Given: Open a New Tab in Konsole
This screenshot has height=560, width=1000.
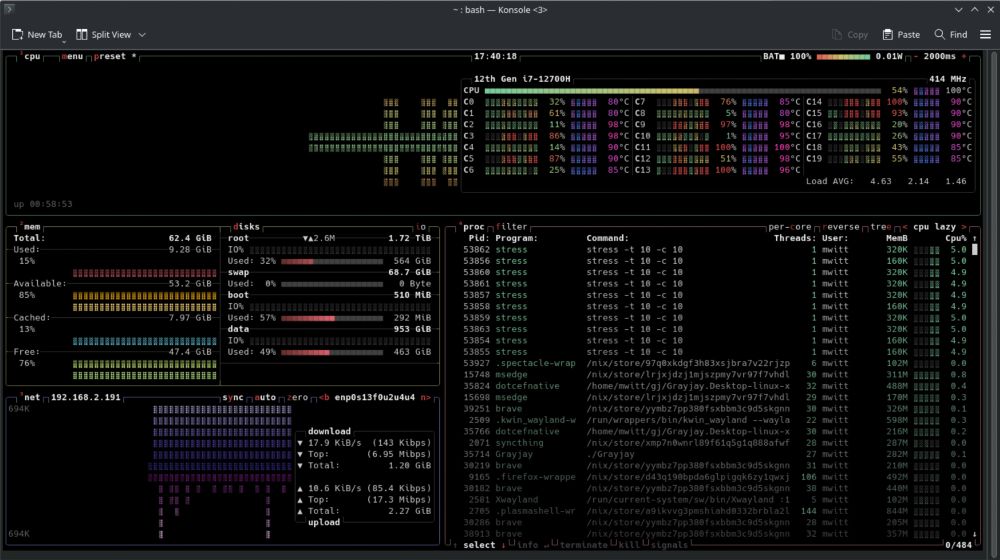Looking at the screenshot, I should point(37,34).
